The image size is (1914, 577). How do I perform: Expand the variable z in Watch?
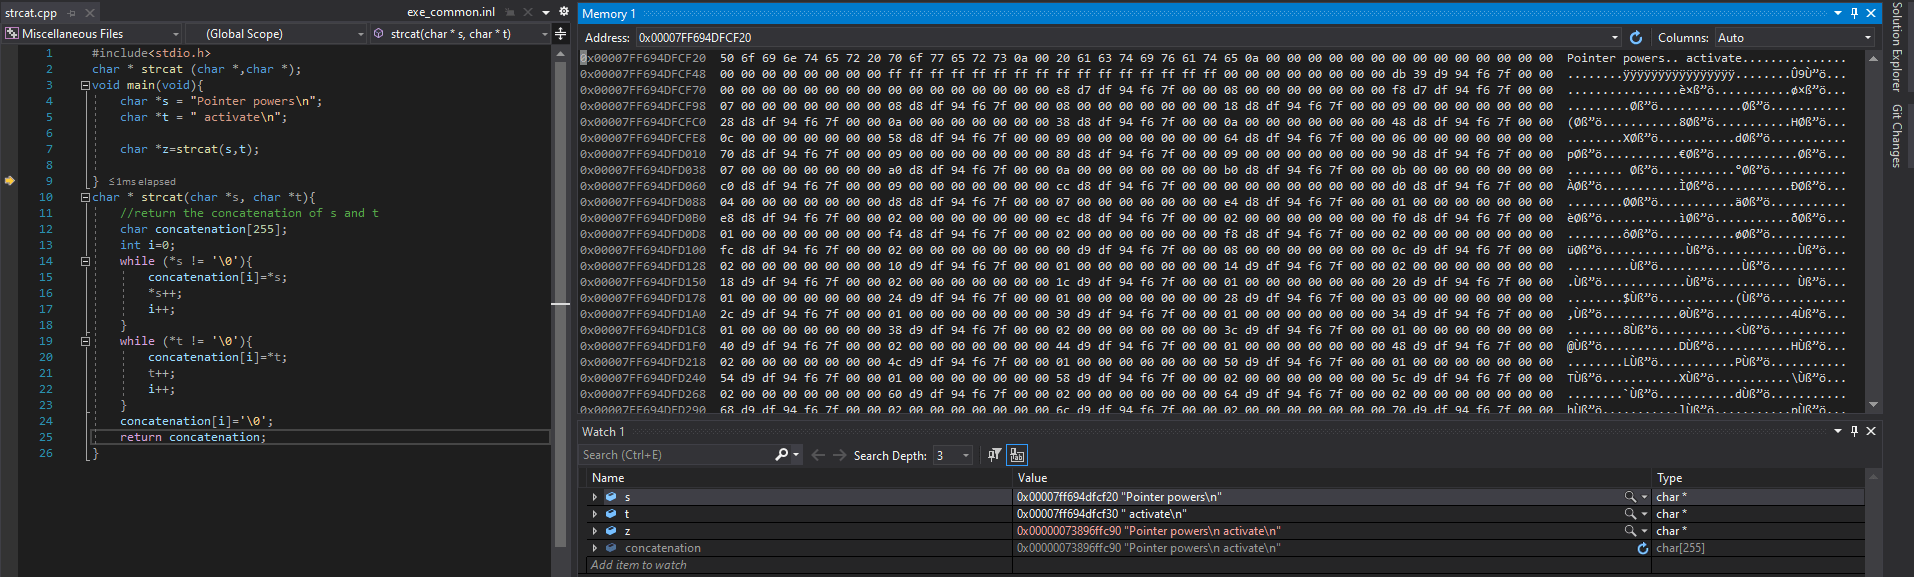tap(595, 531)
